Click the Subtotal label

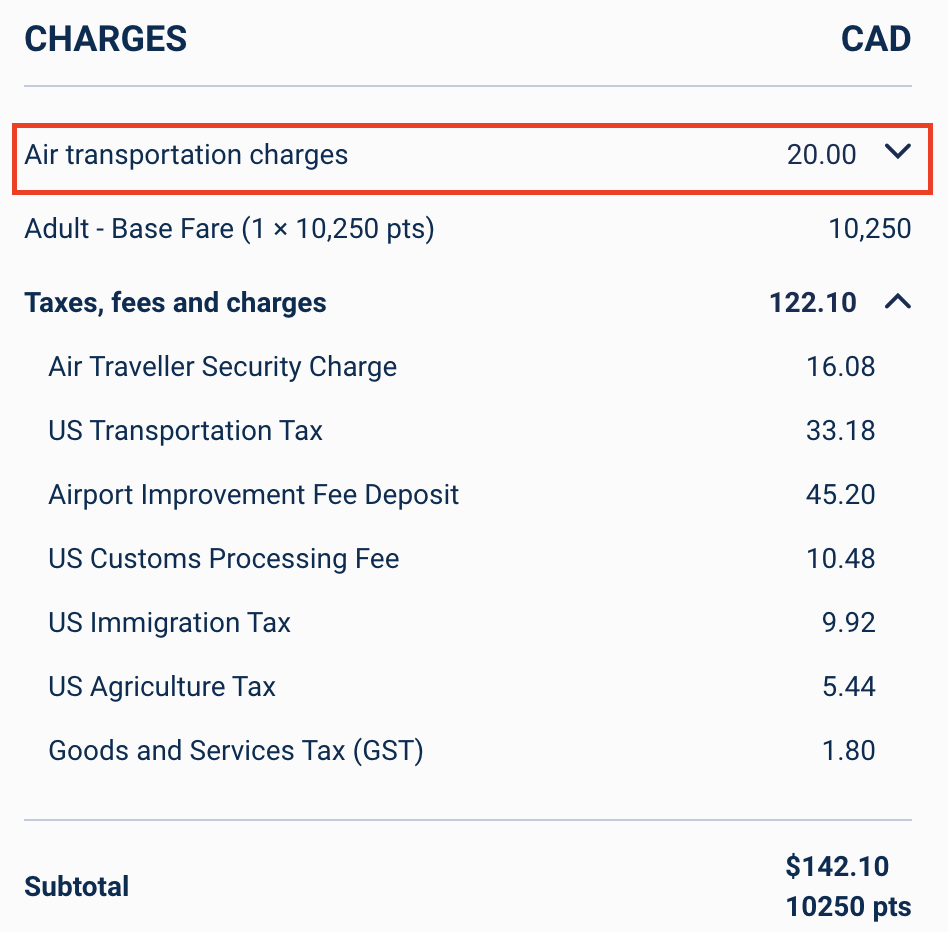77,887
